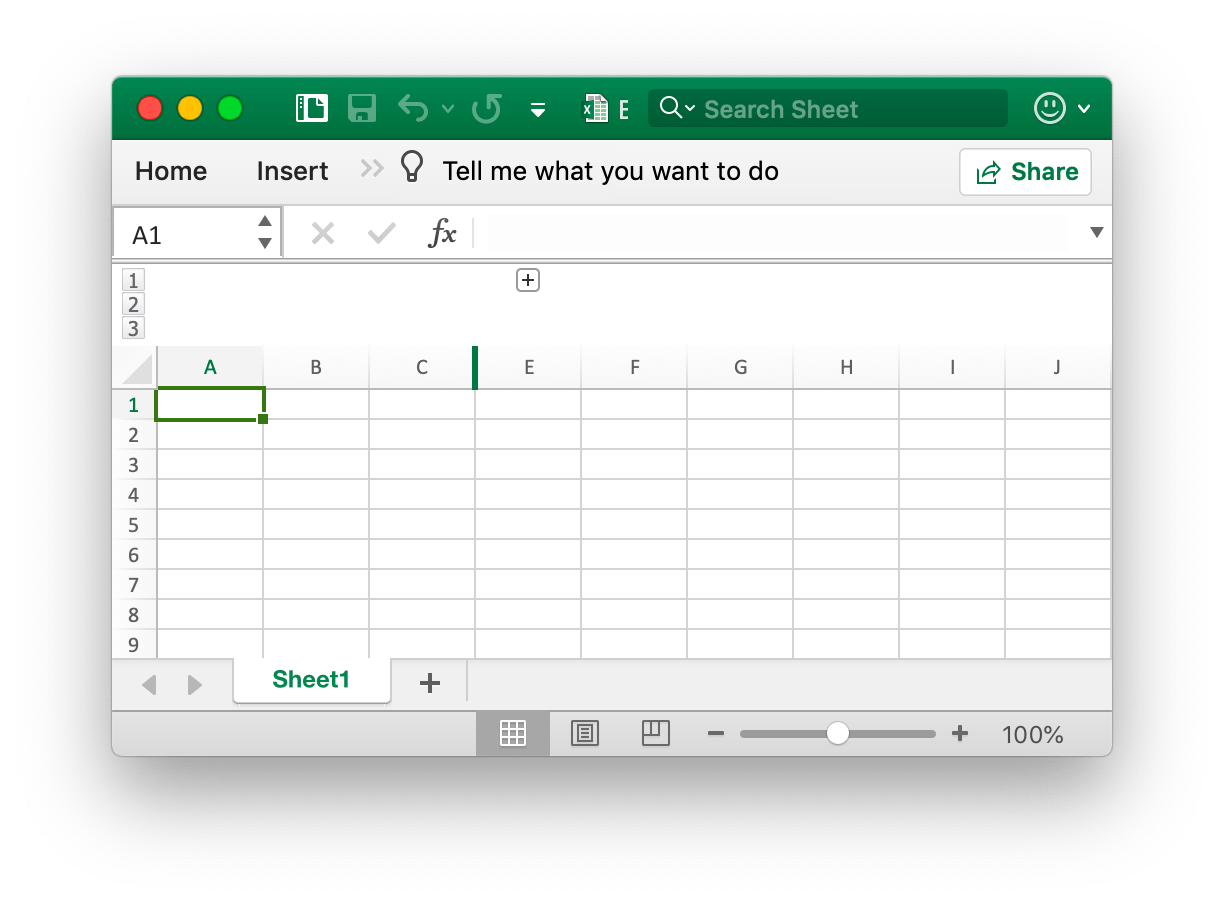Image resolution: width=1224 pixels, height=904 pixels.
Task: Select the Sheet1 tab
Action: 311,680
